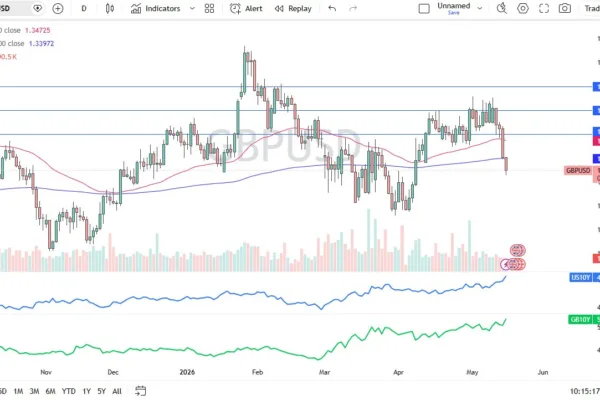Image resolution: width=600 pixels, height=400 pixels.
Task: Expand the chevron beside Unnamed layout
Action: click(x=479, y=8)
